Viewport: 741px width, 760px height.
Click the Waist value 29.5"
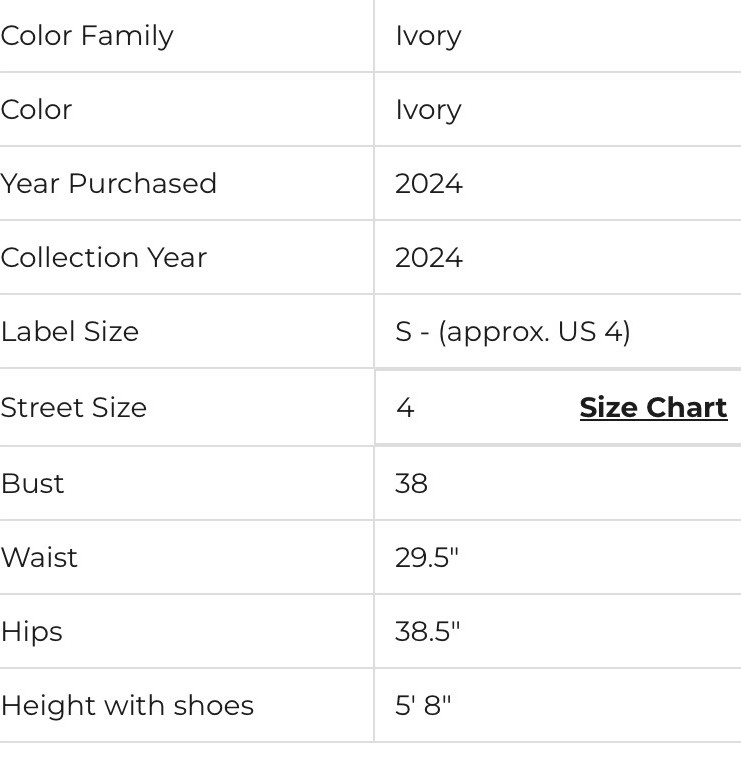tap(426, 557)
